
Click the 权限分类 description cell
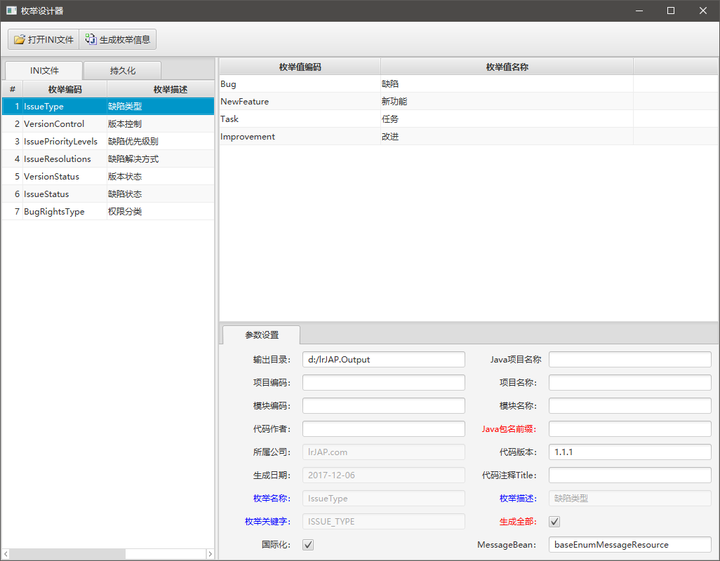point(160,211)
